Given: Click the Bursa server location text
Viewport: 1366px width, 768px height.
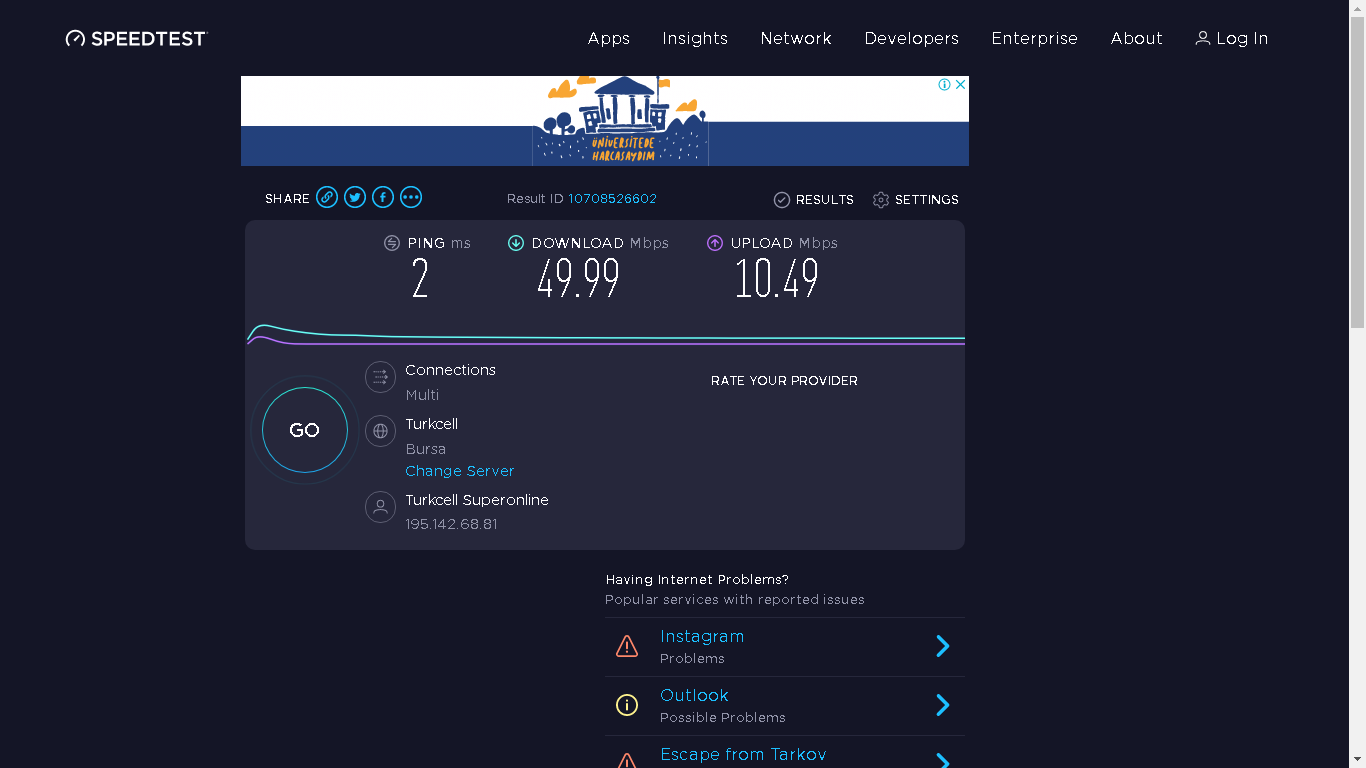Looking at the screenshot, I should (426, 449).
